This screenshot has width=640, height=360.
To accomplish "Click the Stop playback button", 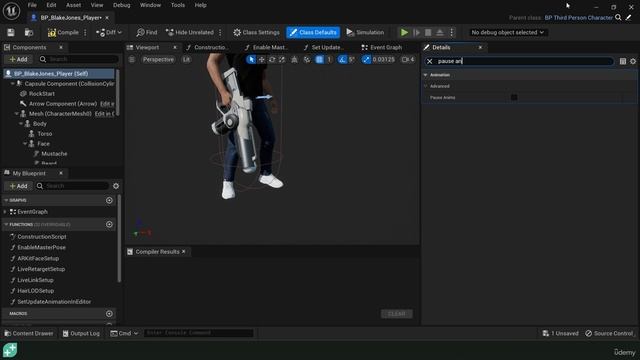I will 428,32.
